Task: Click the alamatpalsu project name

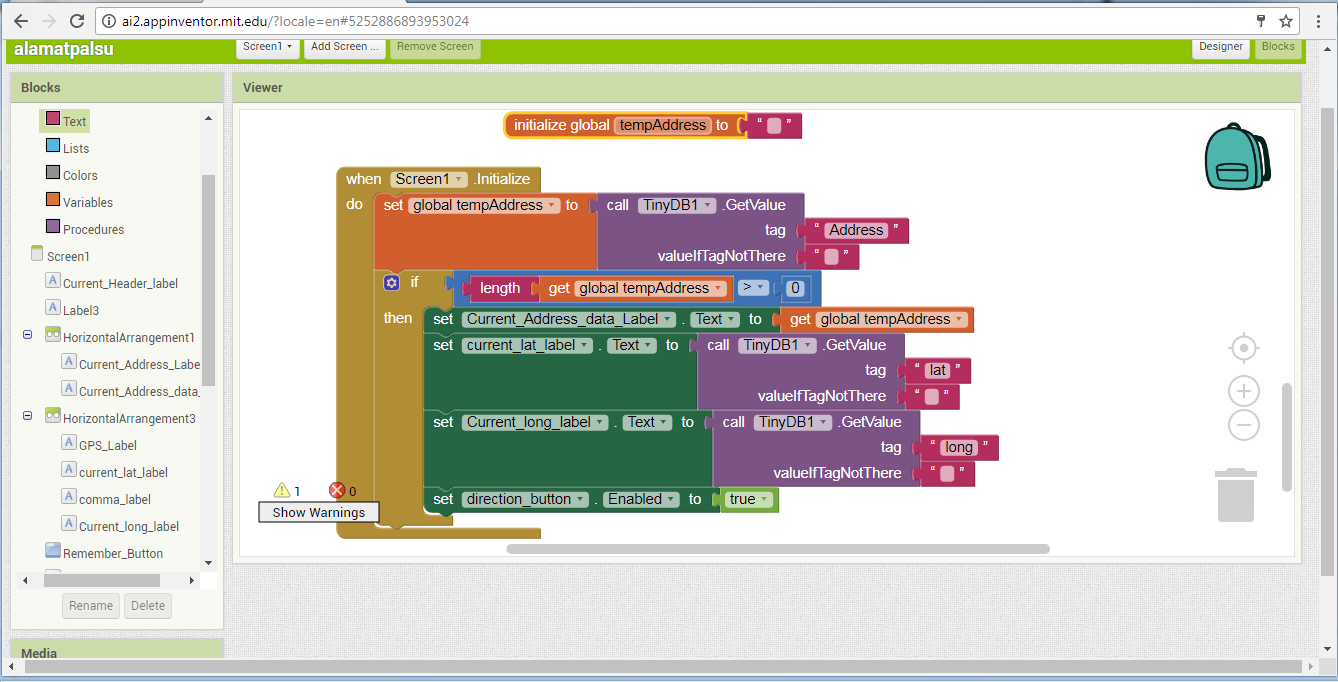Action: point(64,48)
